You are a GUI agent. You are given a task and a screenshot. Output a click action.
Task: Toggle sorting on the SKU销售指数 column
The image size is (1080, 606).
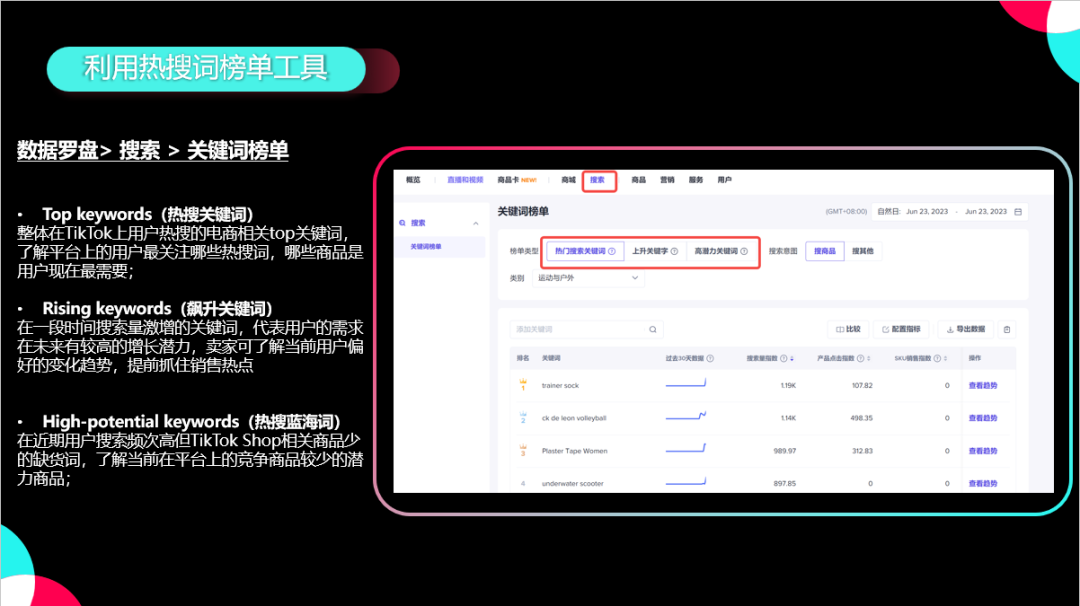click(x=945, y=356)
